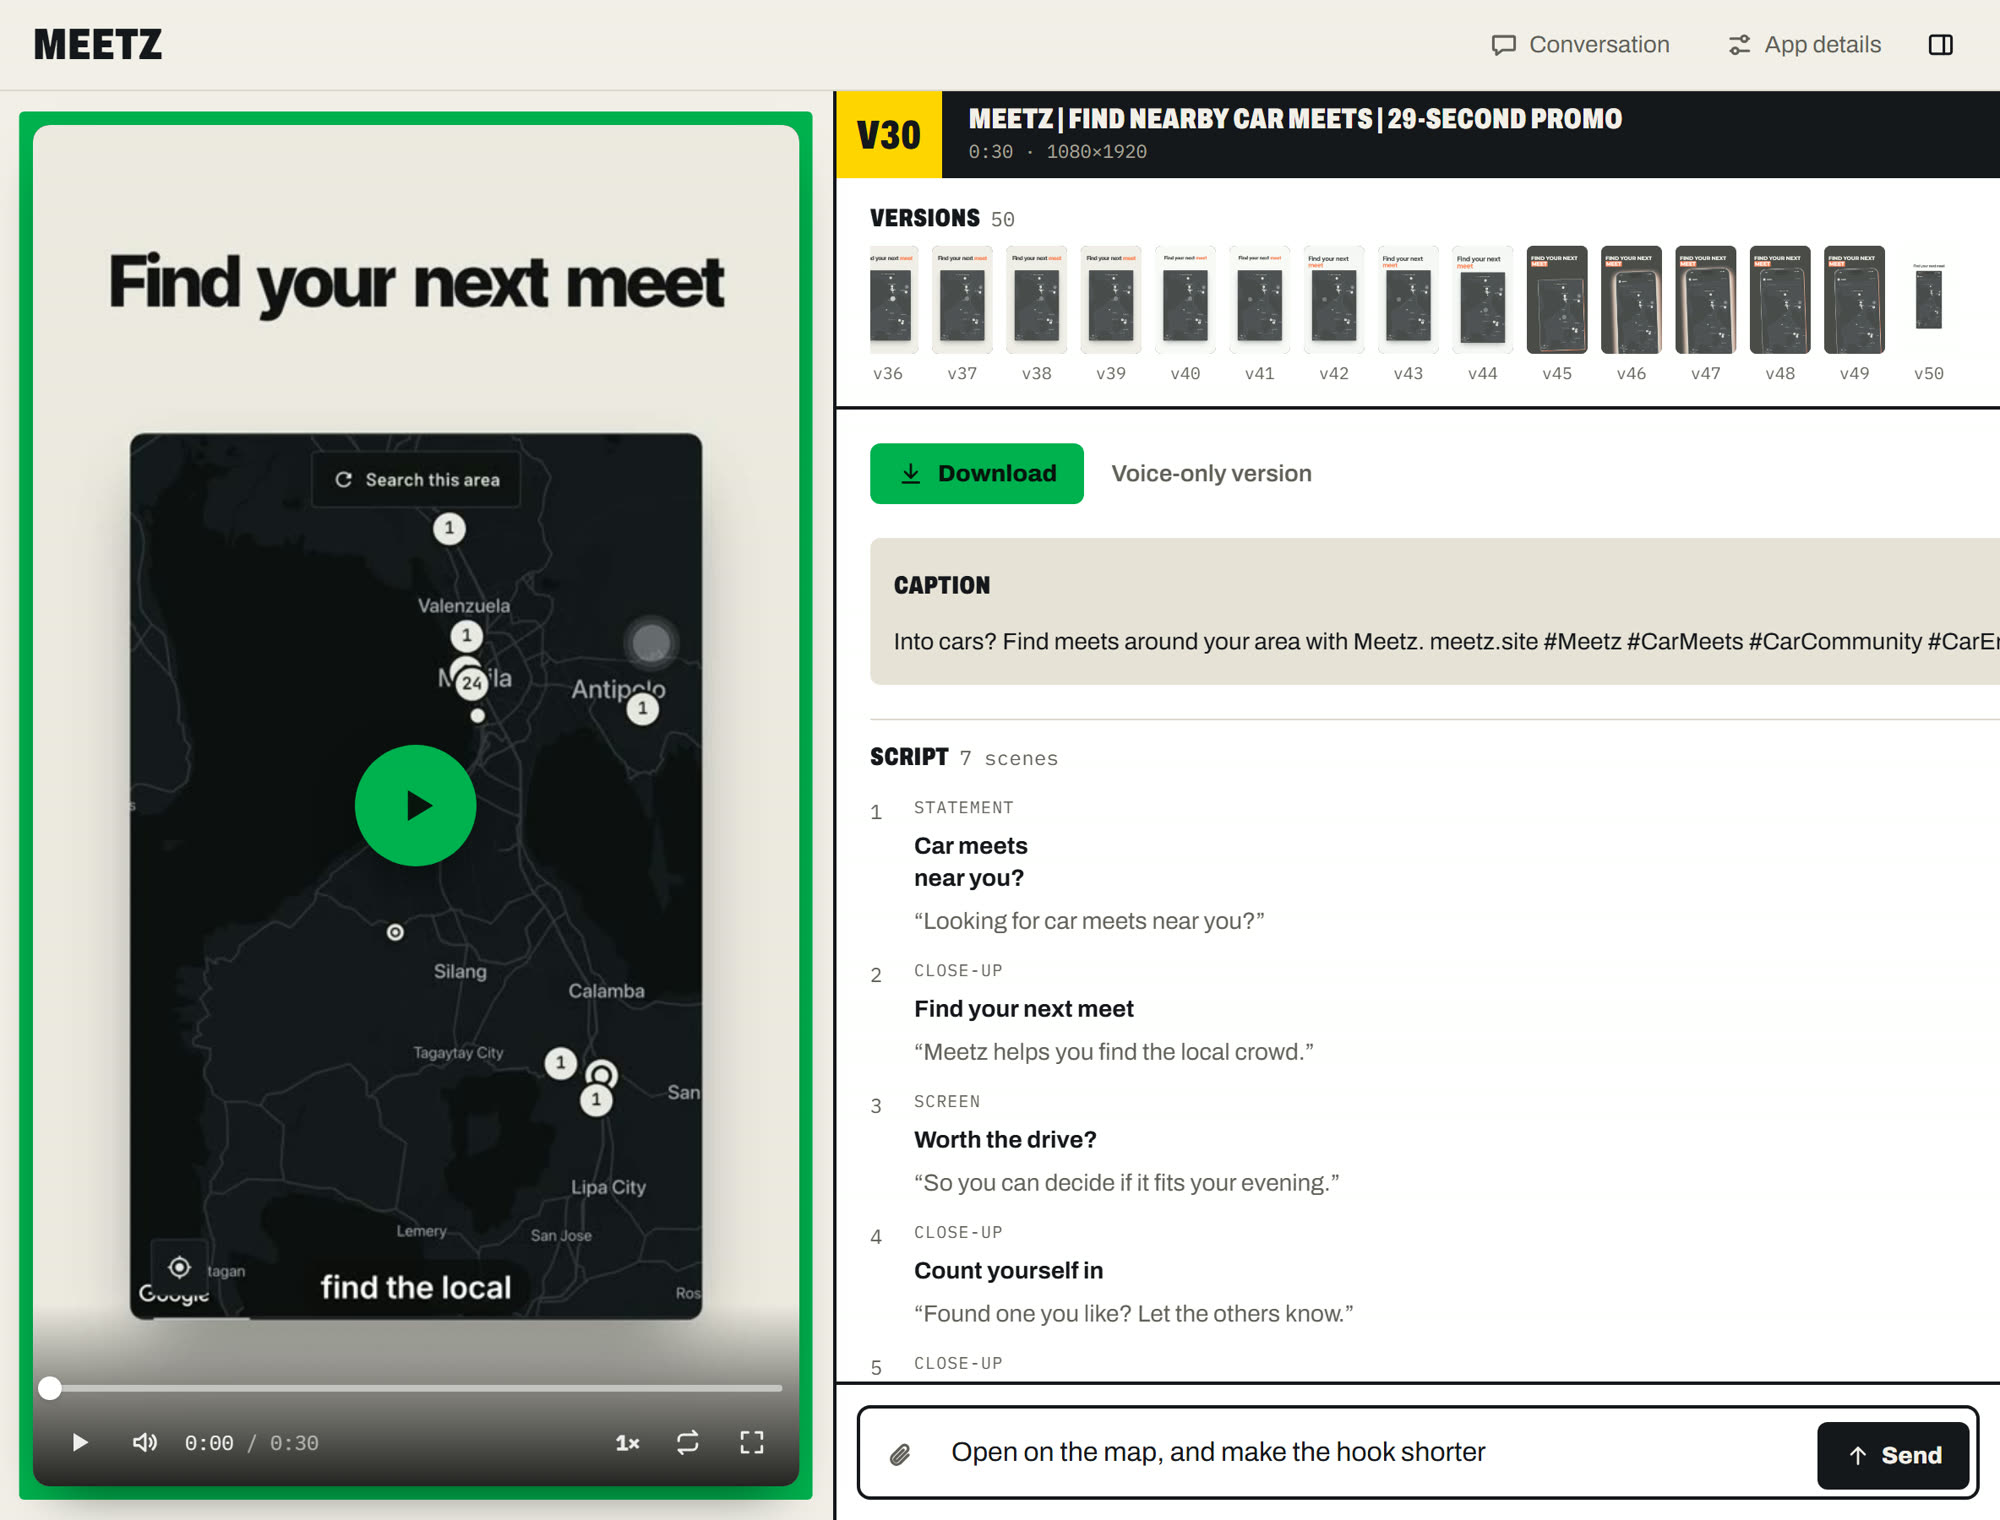The height and width of the screenshot is (1520, 2000).
Task: Select scene 4 'Count yourself in'
Action: [x=1008, y=1271]
